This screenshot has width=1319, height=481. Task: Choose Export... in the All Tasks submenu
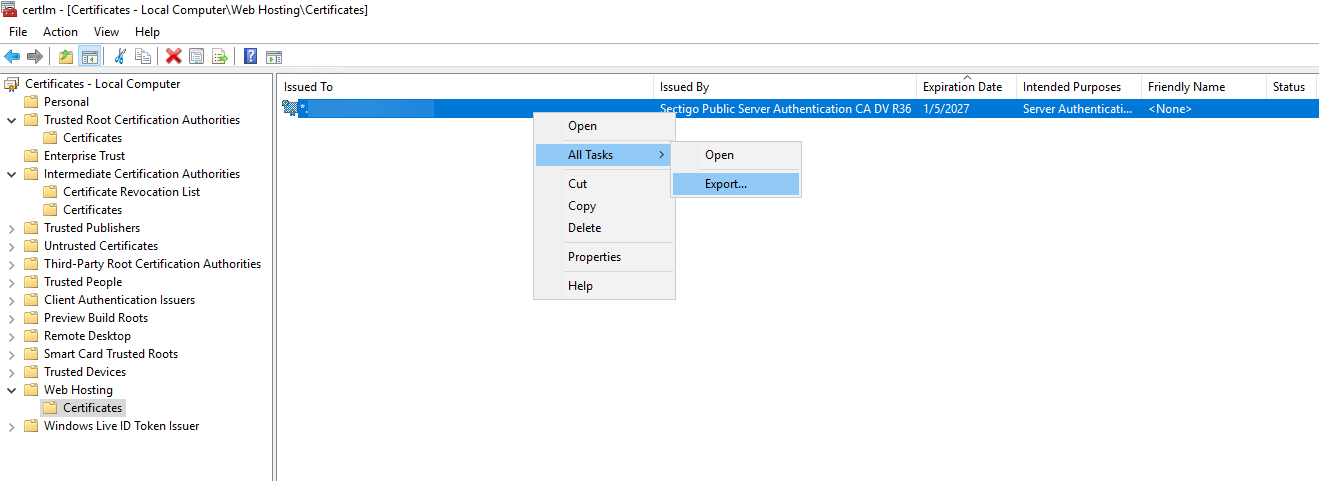coord(735,184)
